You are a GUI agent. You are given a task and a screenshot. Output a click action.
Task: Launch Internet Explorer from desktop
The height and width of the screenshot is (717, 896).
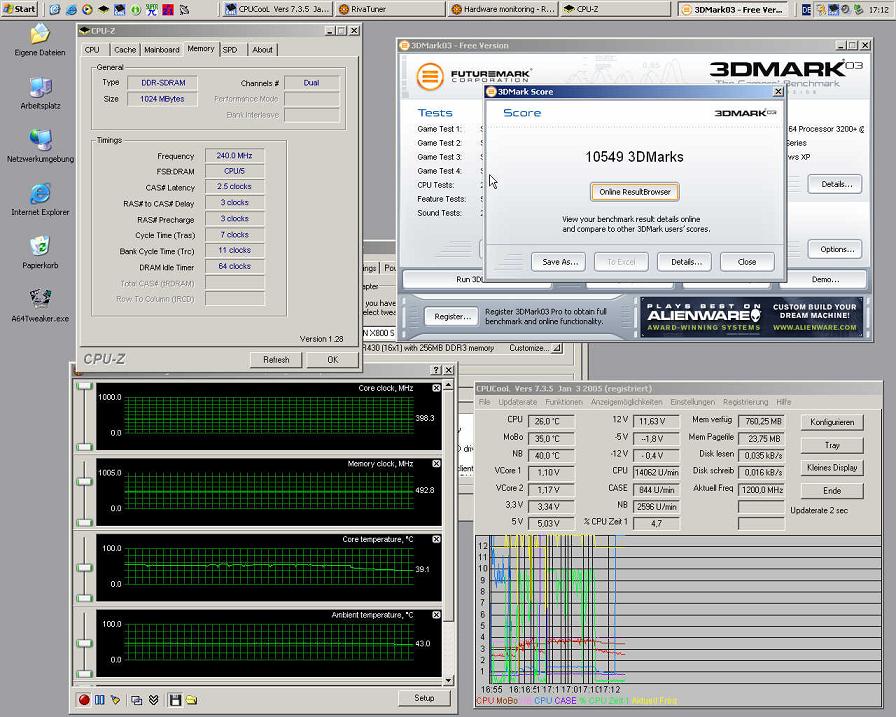click(x=40, y=199)
